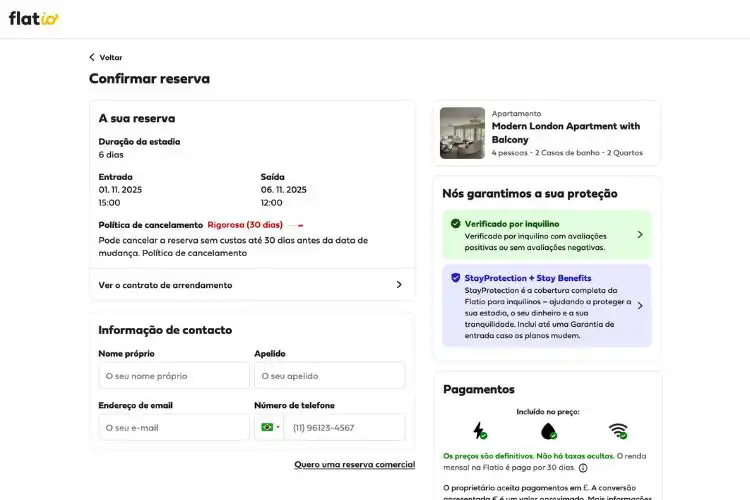Open Modern London Apartment with Balcony title
This screenshot has height=500, width=750.
pyautogui.click(x=566, y=133)
